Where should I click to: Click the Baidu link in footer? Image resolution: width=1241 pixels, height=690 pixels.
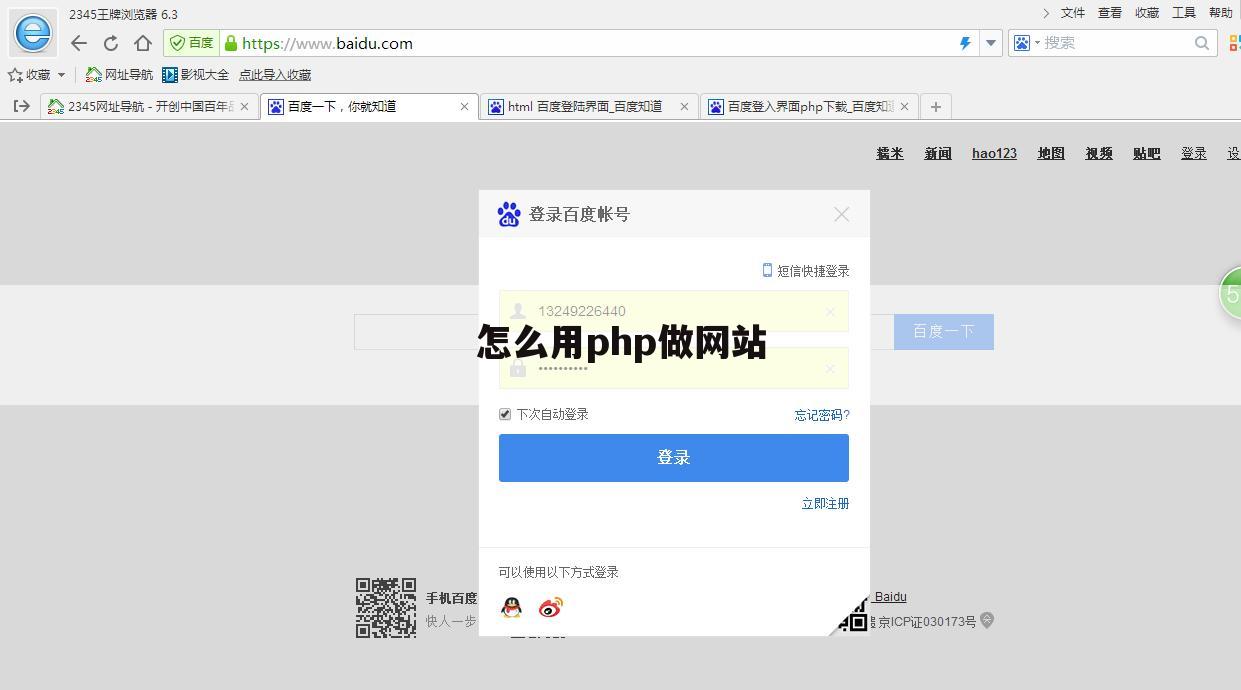click(890, 597)
